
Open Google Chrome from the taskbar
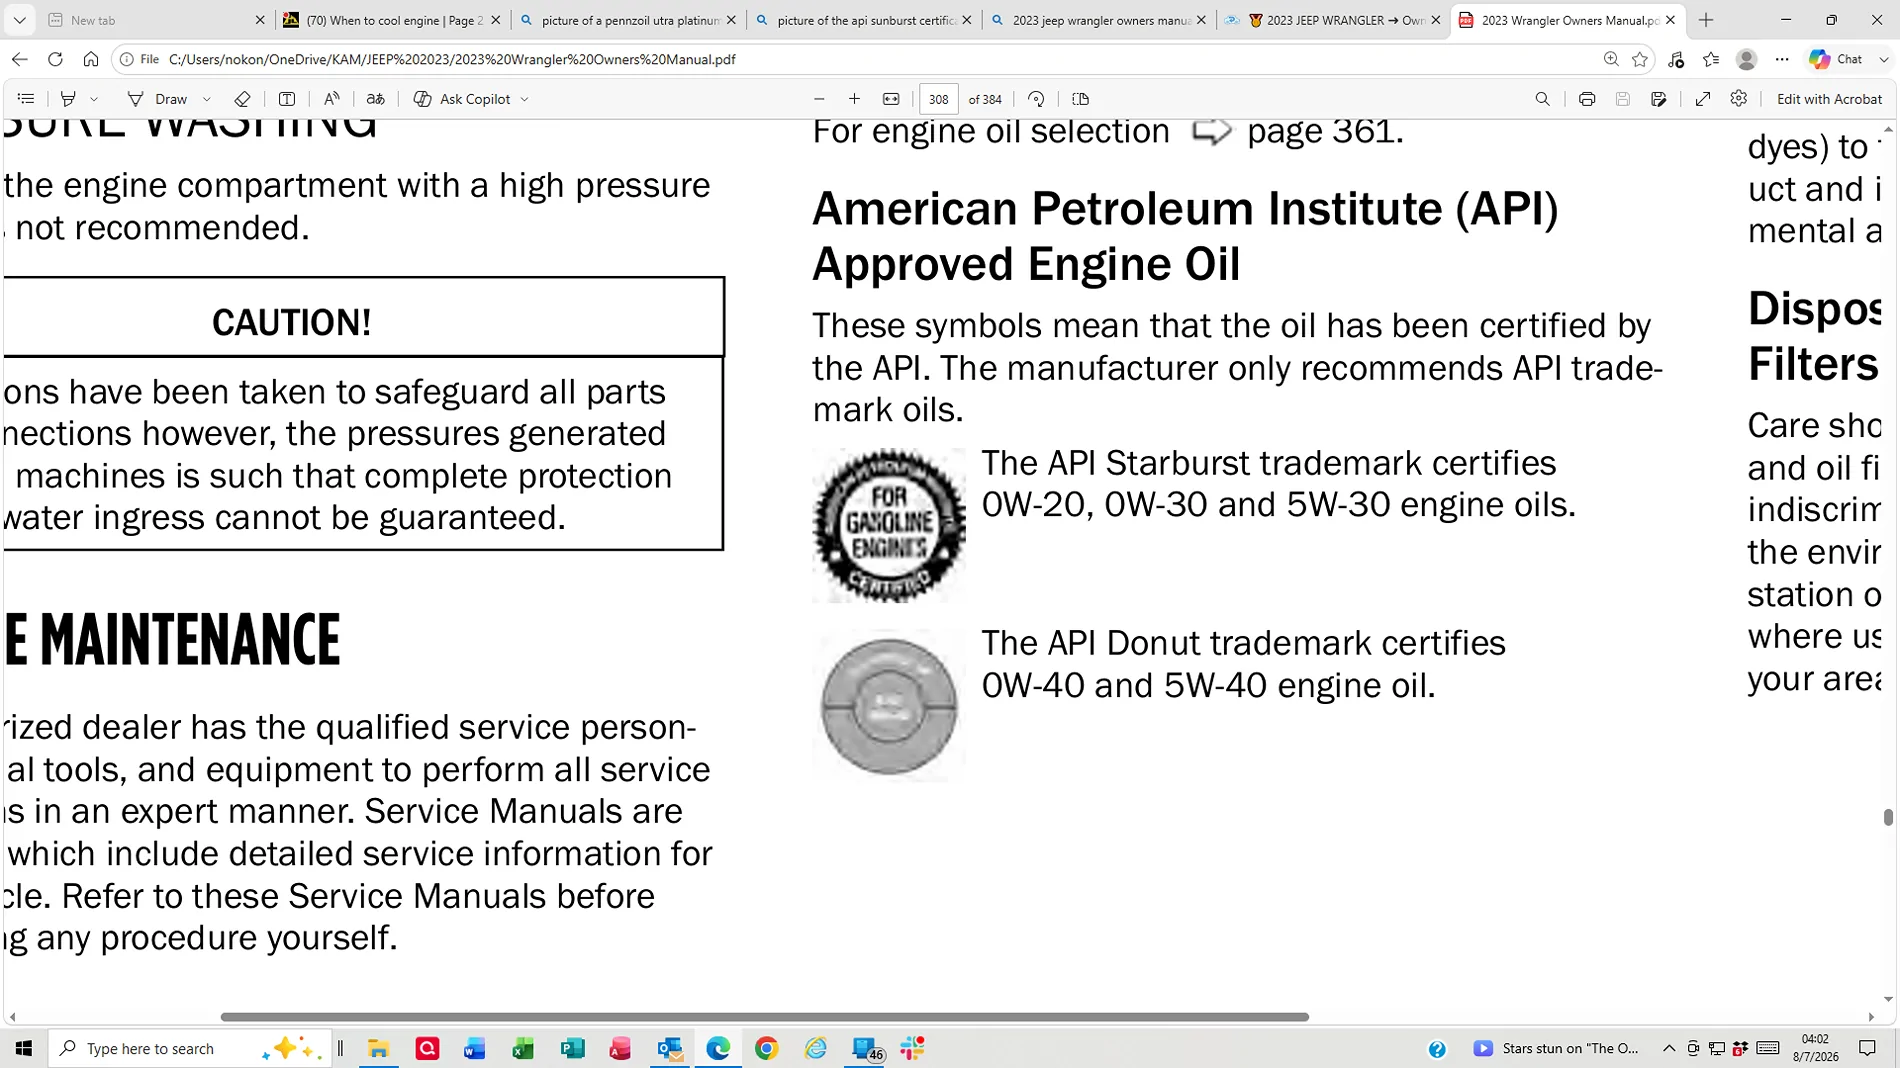766,1048
